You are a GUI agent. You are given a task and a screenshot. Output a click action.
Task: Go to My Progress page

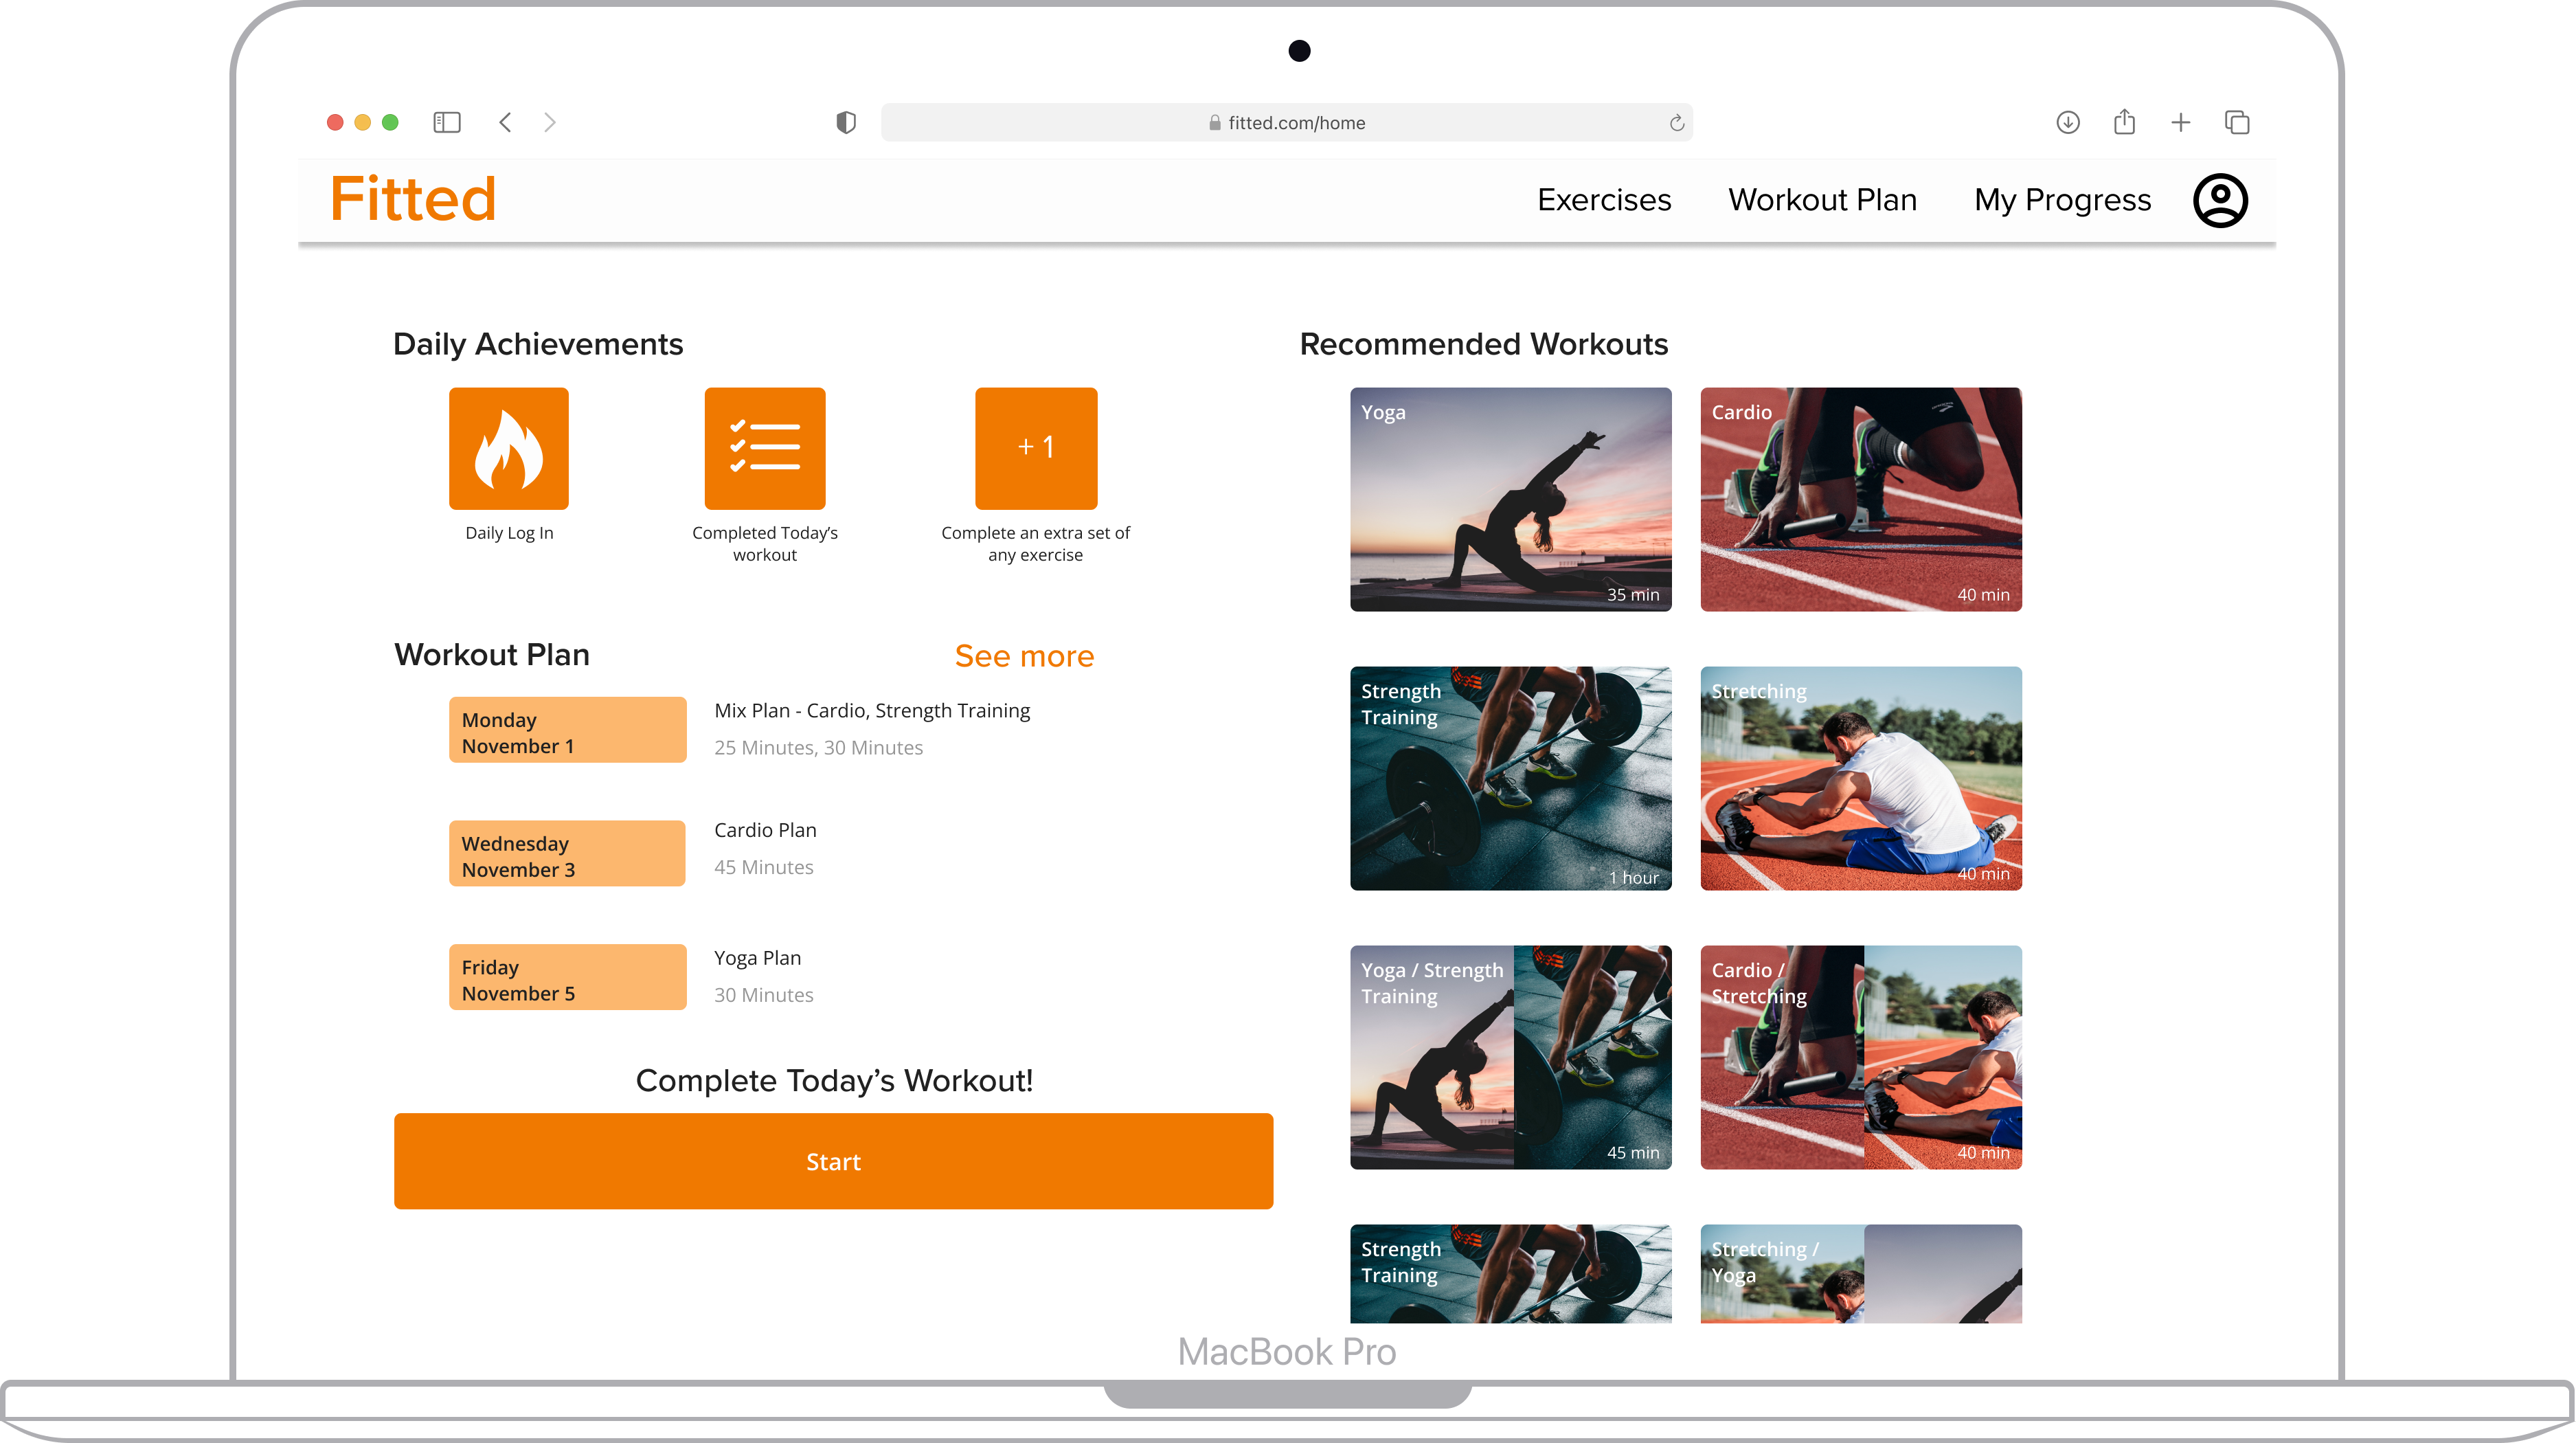coord(2061,200)
